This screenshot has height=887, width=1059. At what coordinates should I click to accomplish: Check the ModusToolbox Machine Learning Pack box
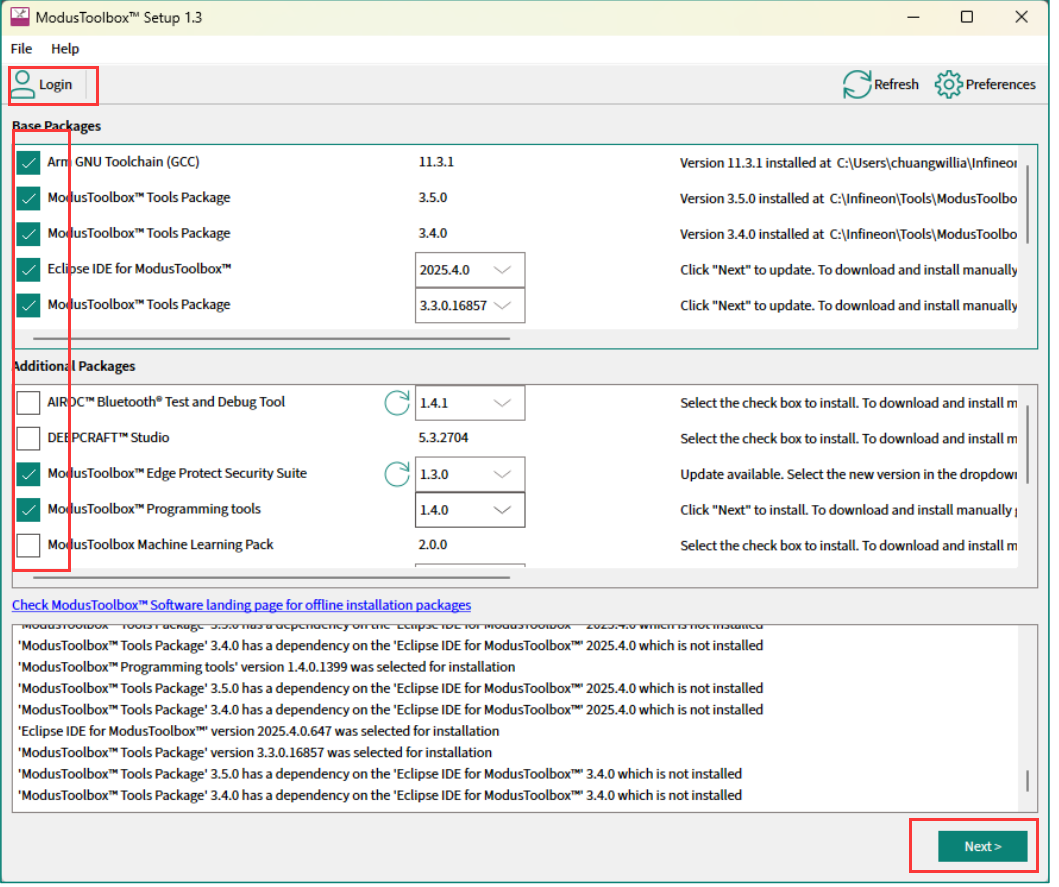tap(28, 548)
